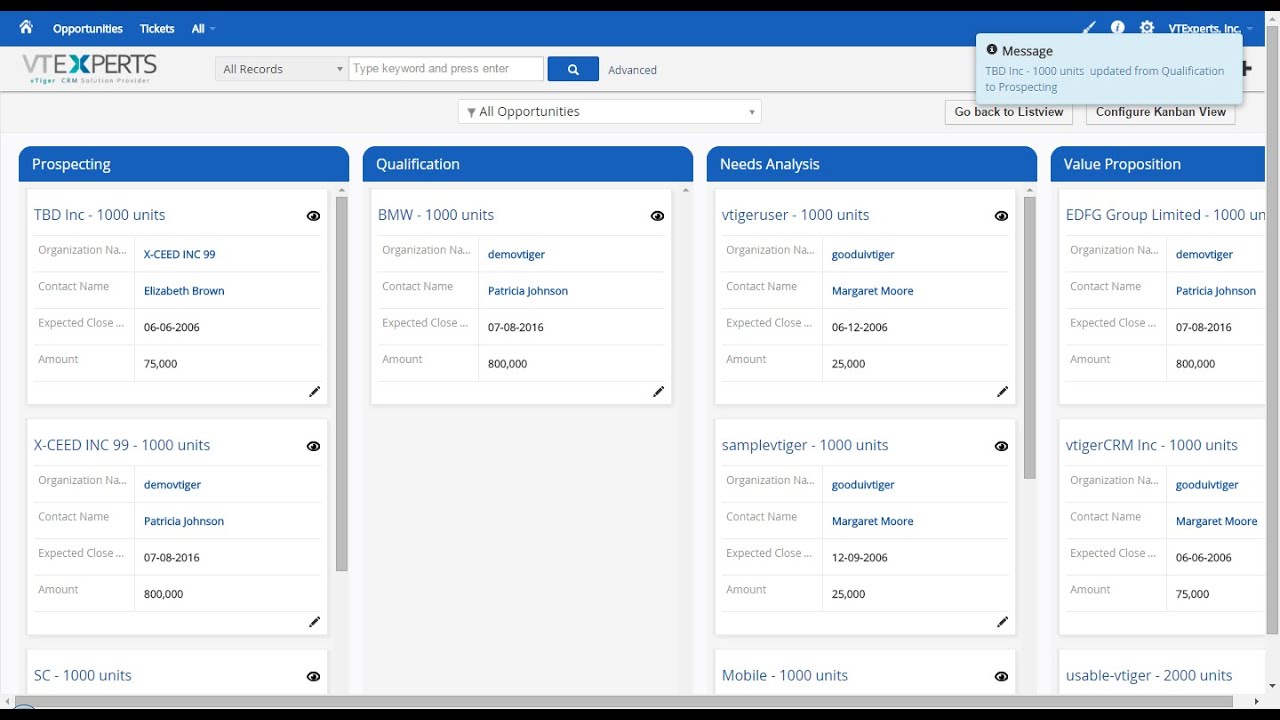The width and height of the screenshot is (1280, 720).
Task: Open EDFG Group Limited card title
Action: point(1165,215)
